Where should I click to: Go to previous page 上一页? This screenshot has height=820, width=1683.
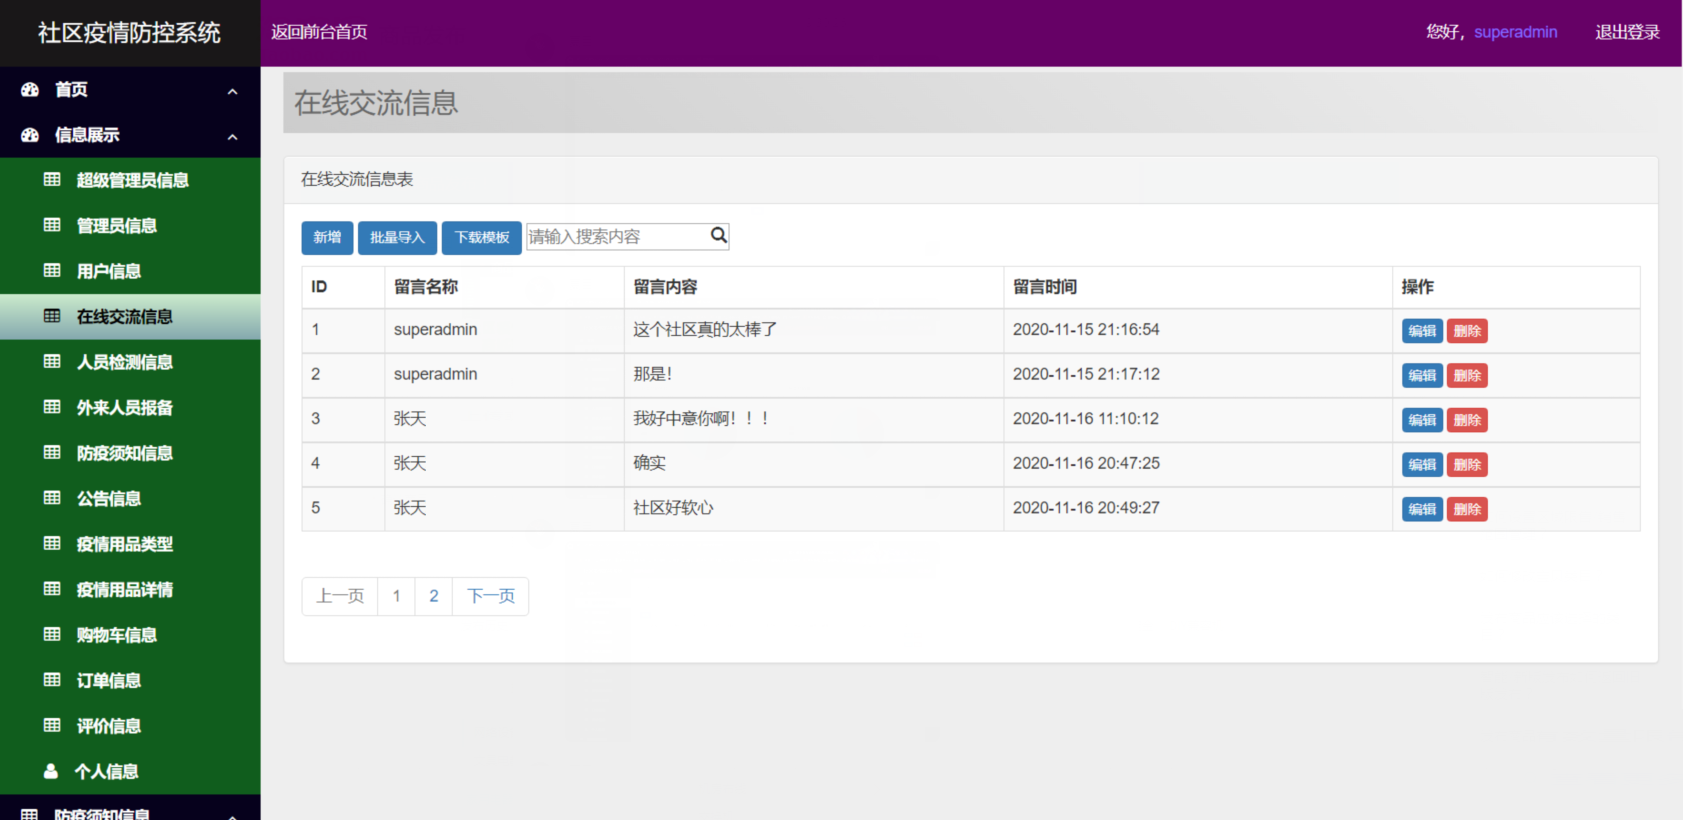340,596
